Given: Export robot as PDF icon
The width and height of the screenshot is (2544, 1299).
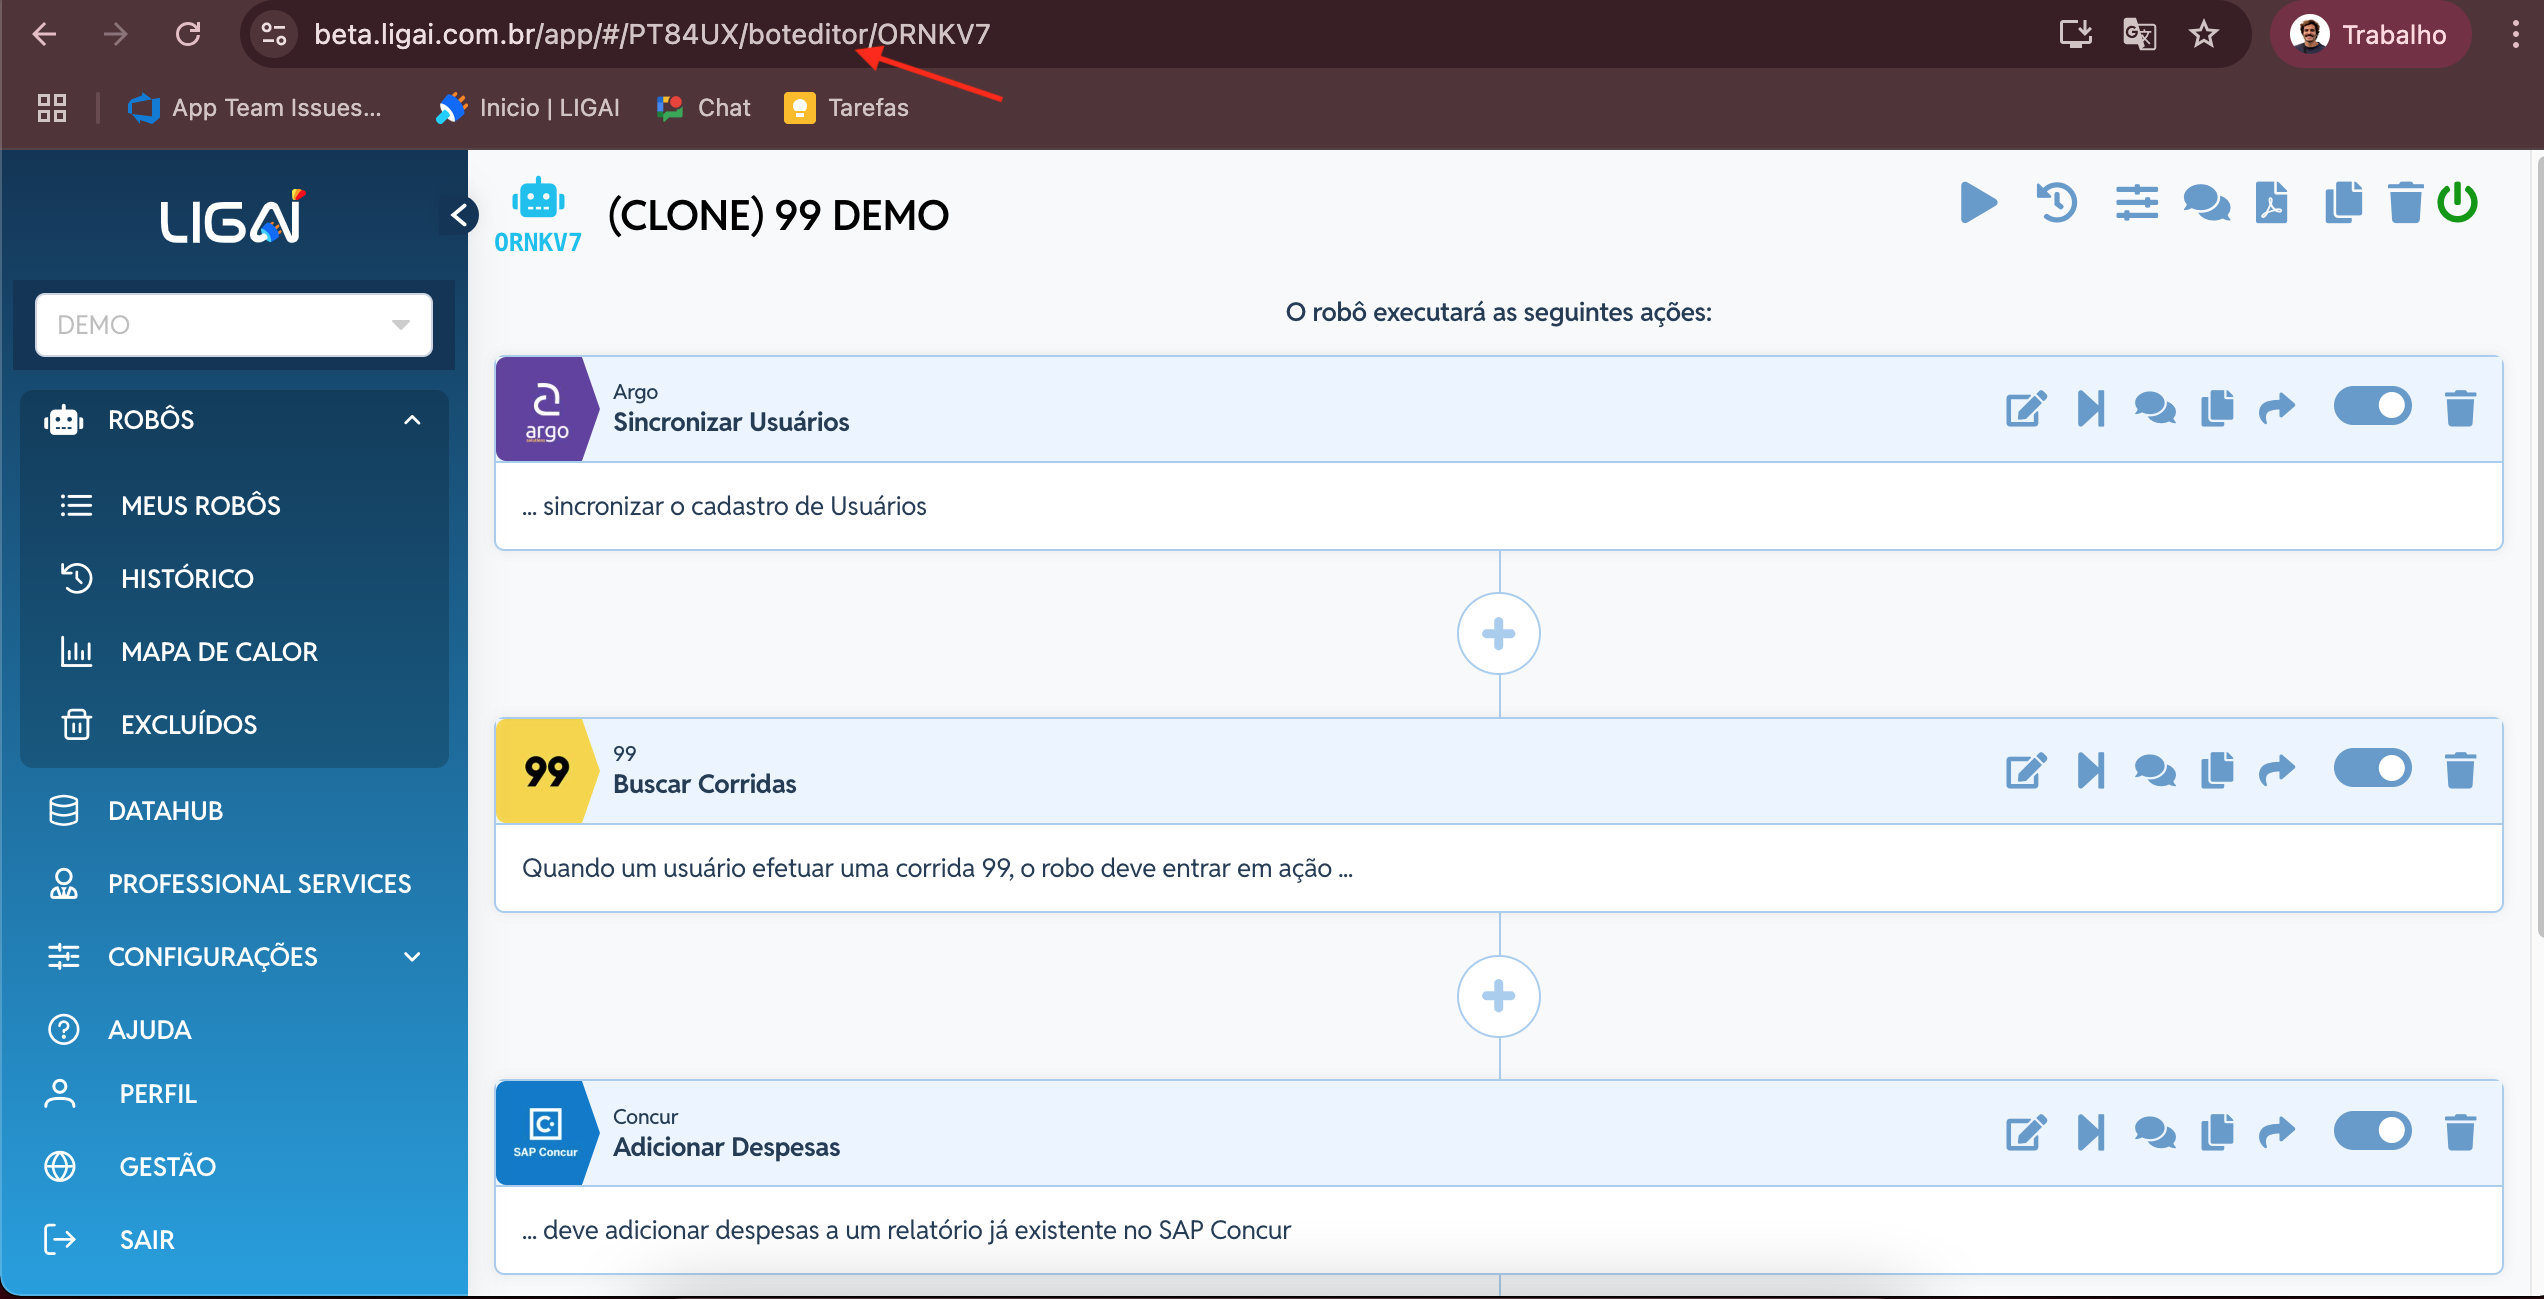Looking at the screenshot, I should pos(2271,203).
